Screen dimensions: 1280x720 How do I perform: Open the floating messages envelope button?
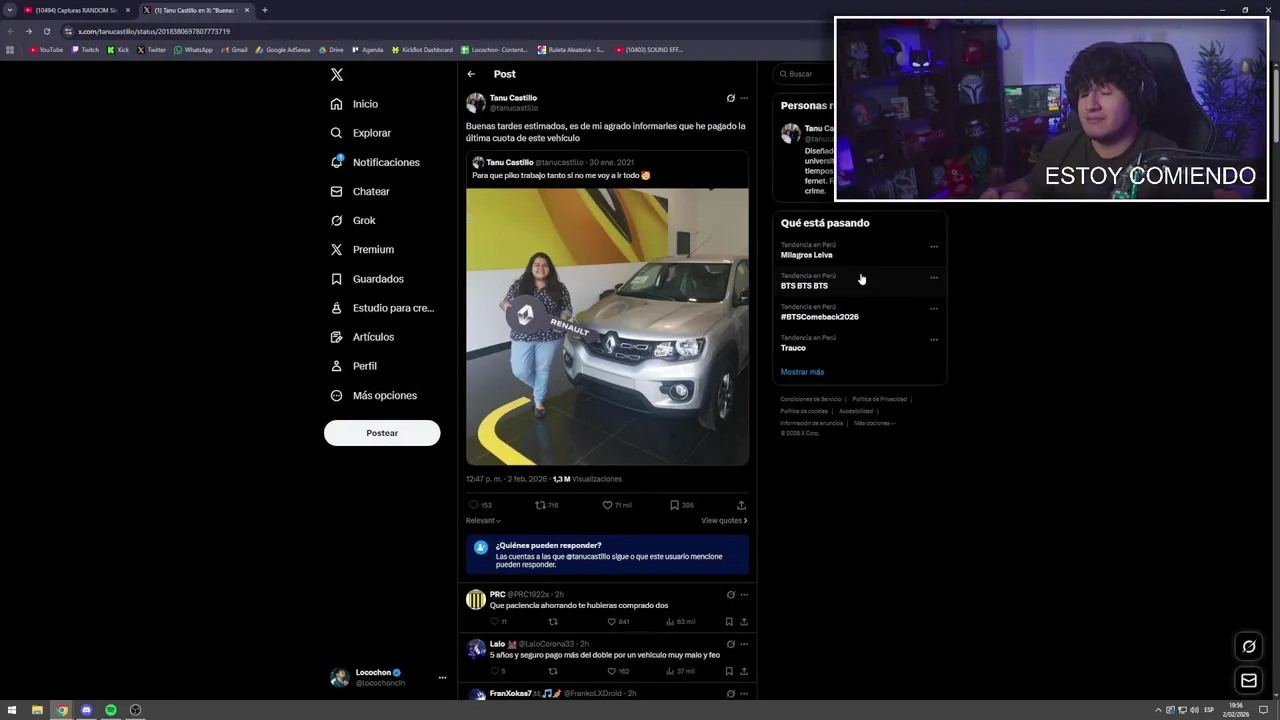(1249, 681)
